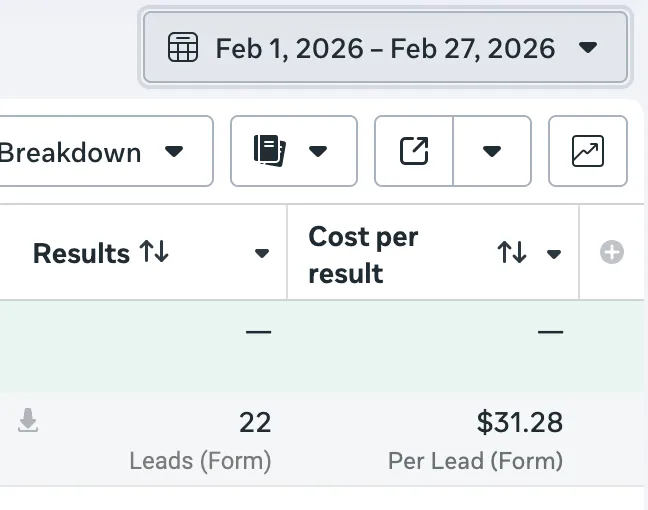Click the Results column header

tap(81, 253)
